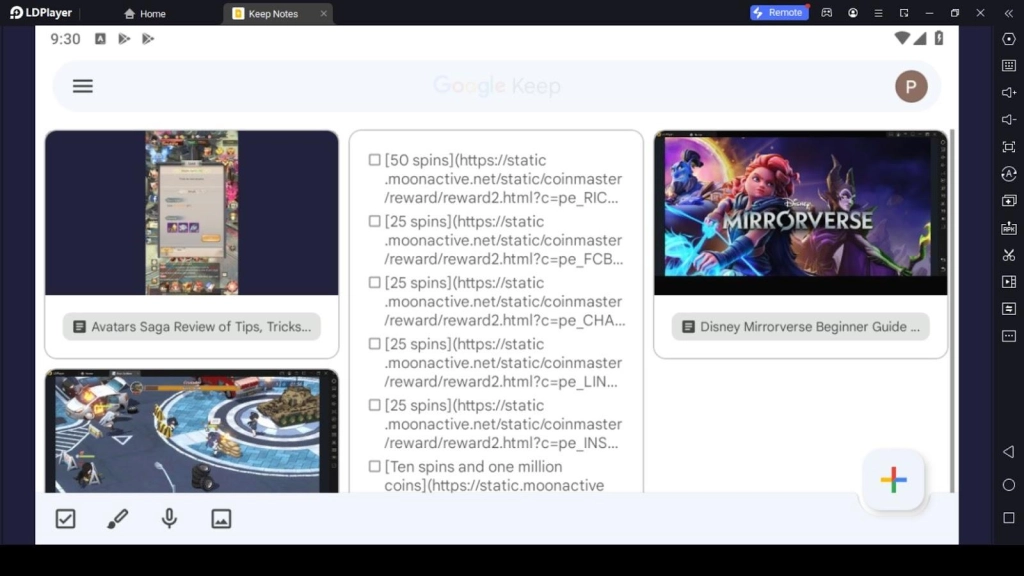Record a voice note with the microphone
The image size is (1024, 576).
click(170, 518)
